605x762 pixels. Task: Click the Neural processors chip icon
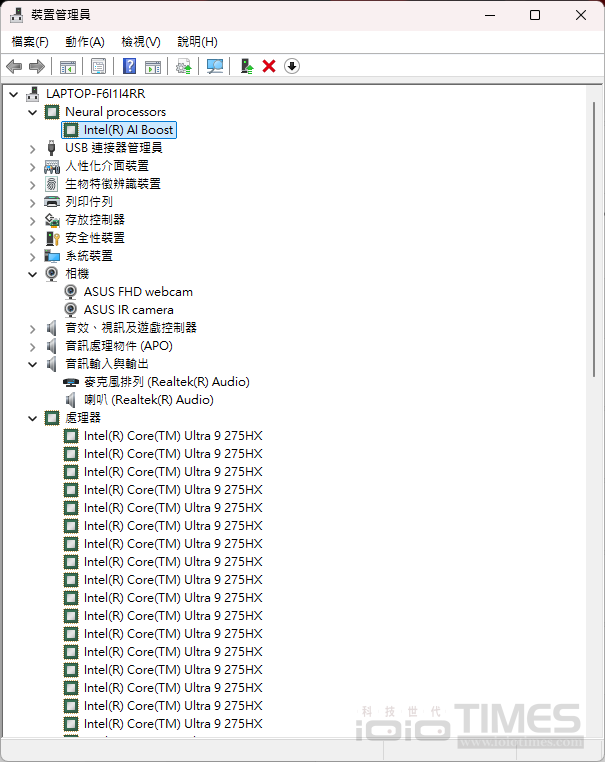click(x=52, y=112)
